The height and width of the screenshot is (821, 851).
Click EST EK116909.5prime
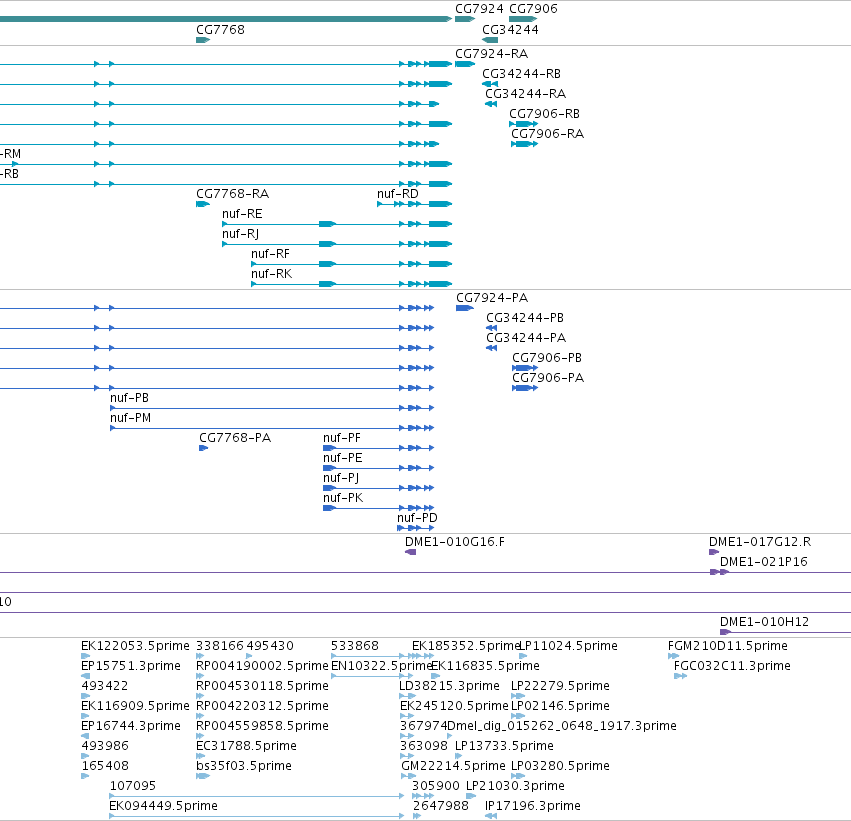click(85, 716)
